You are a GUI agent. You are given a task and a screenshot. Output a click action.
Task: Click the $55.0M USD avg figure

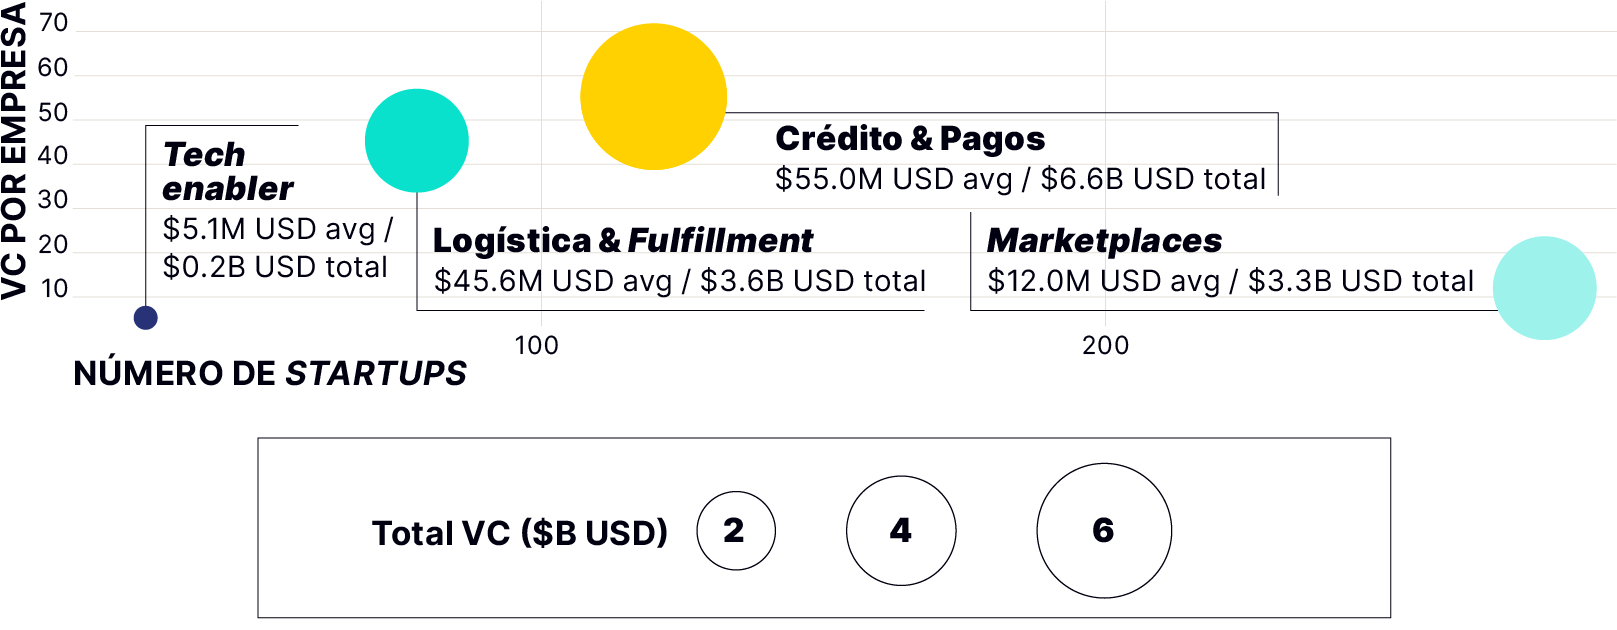point(893,179)
